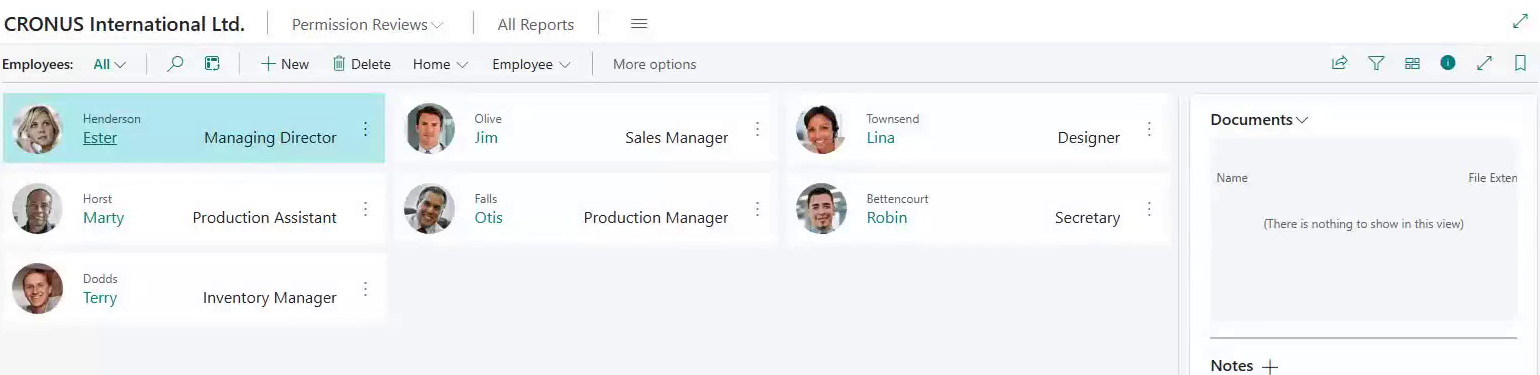Click the File Exten column header

pyautogui.click(x=1492, y=178)
